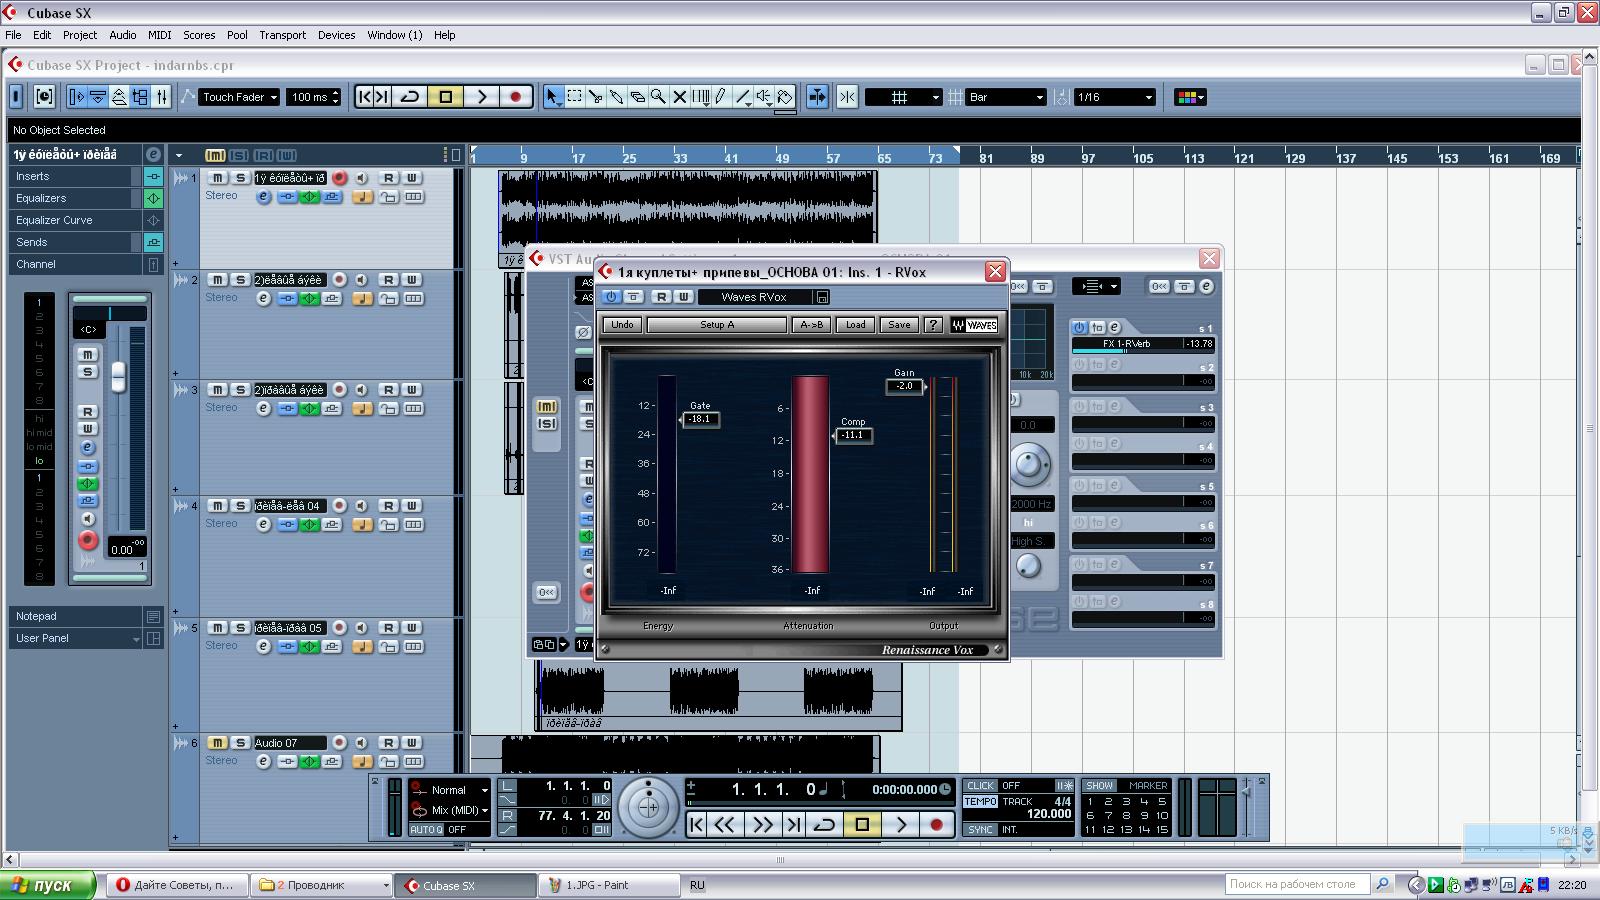Enable Write automation on Audio 07 track
The width and height of the screenshot is (1600, 900).
click(411, 743)
